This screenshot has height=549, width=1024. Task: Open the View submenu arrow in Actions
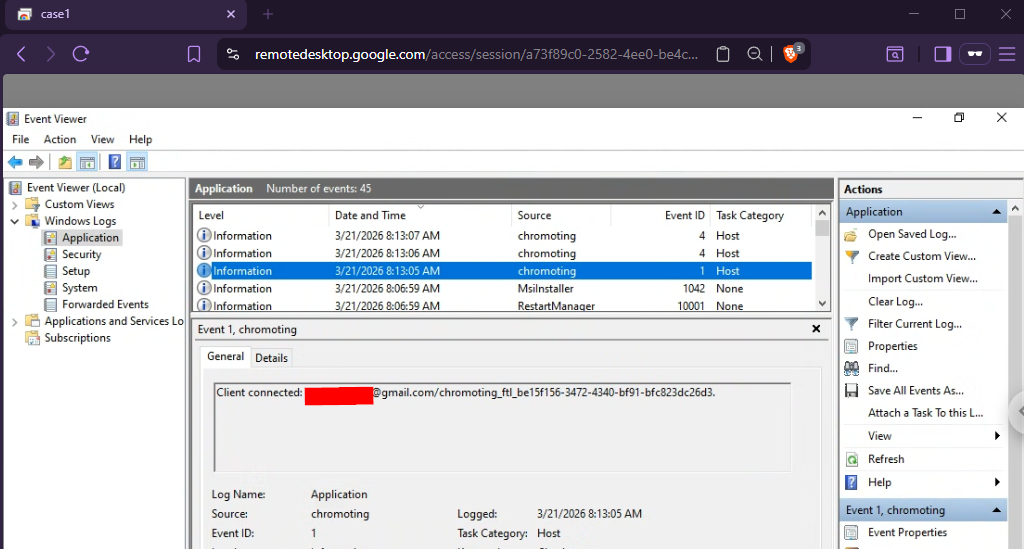click(997, 436)
